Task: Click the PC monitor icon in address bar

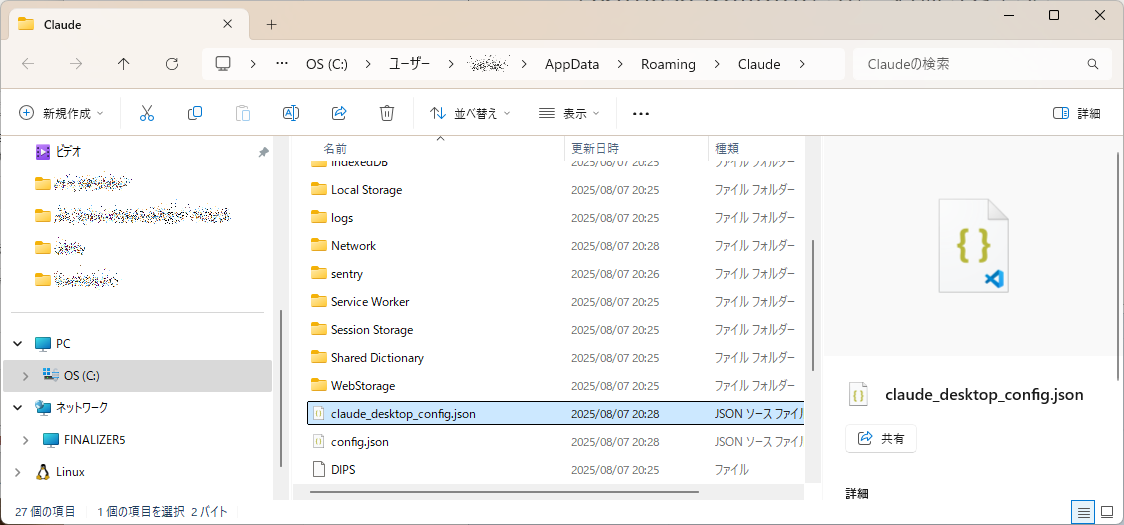Action: 223,64
